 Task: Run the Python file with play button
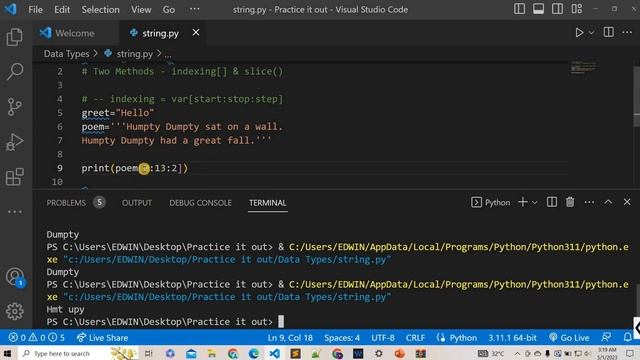pyautogui.click(x=579, y=33)
